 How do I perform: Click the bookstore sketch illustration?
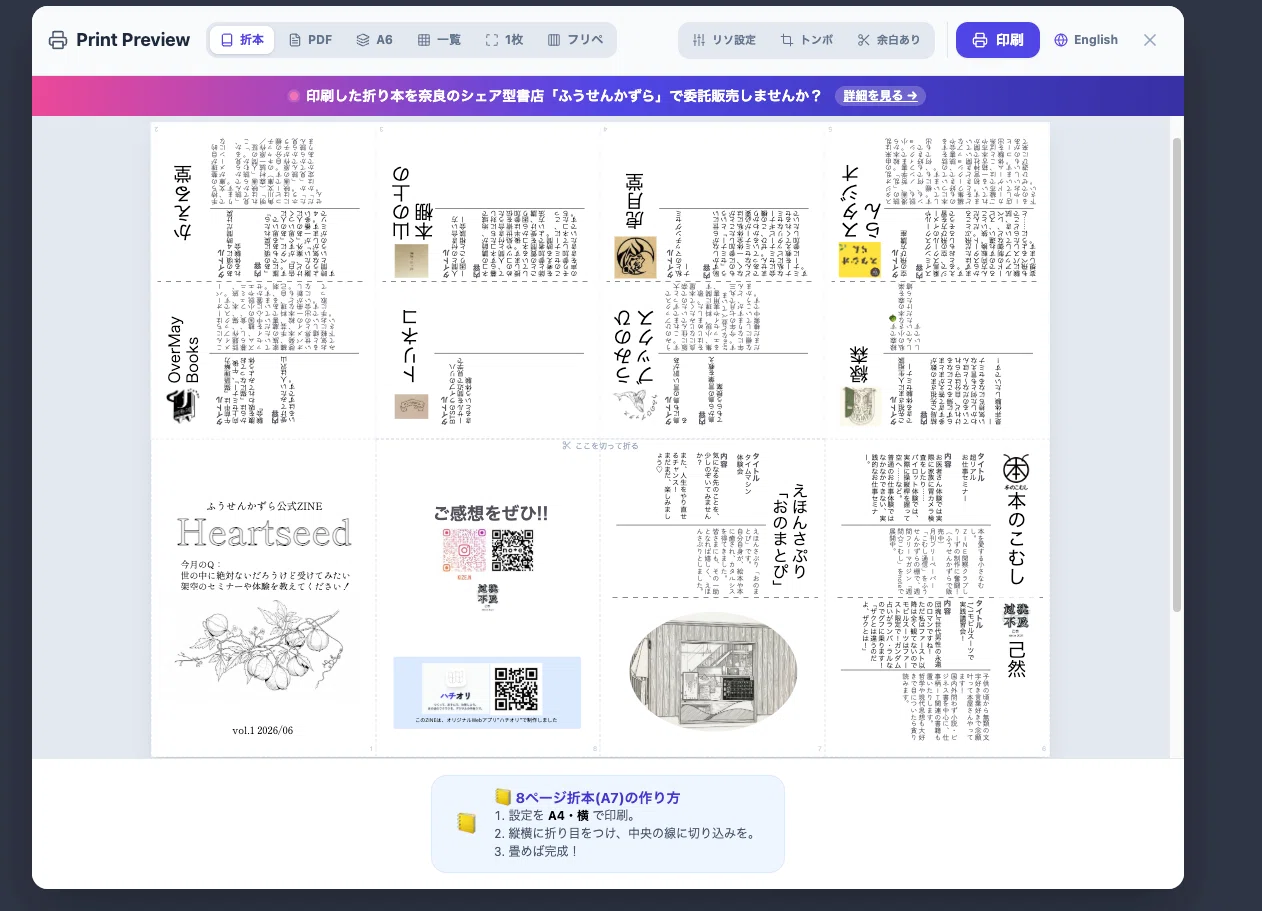point(713,670)
